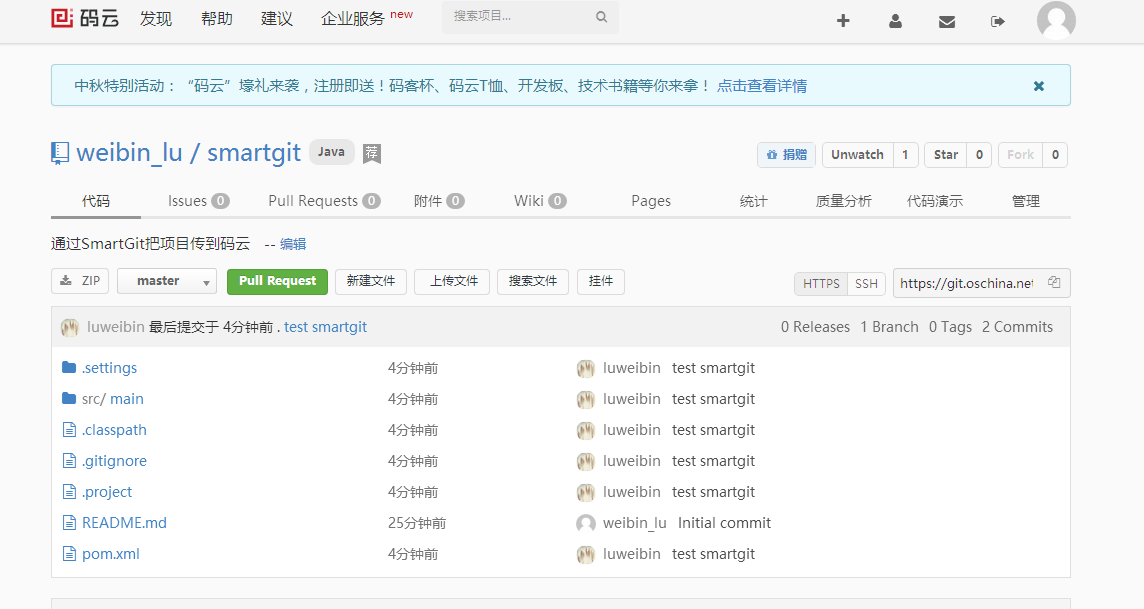Screen dimensions: 1144x609
Task: Click luweibin avatar in pom.xml row
Action: pos(586,554)
